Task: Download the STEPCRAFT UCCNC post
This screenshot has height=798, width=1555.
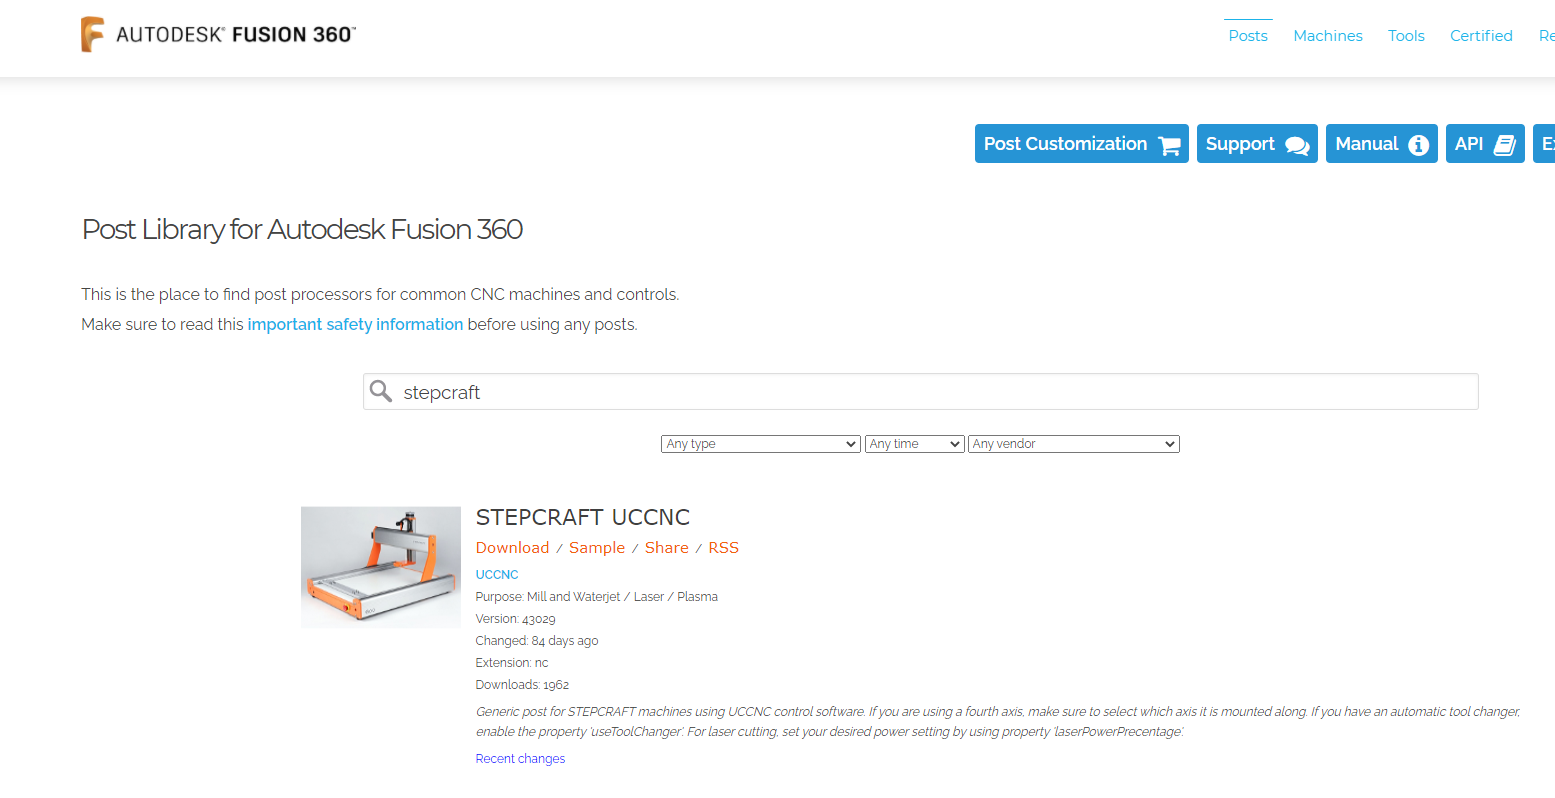Action: [512, 548]
